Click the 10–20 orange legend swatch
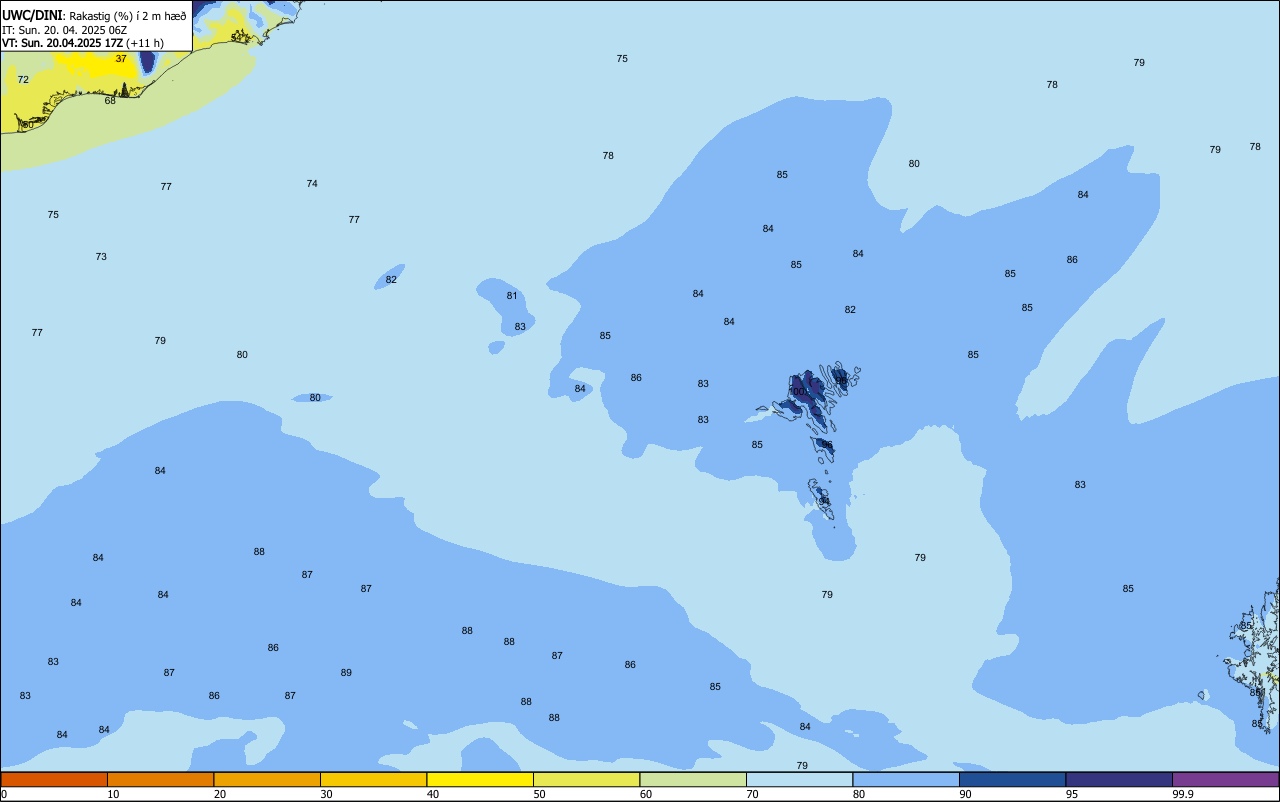 (160, 779)
